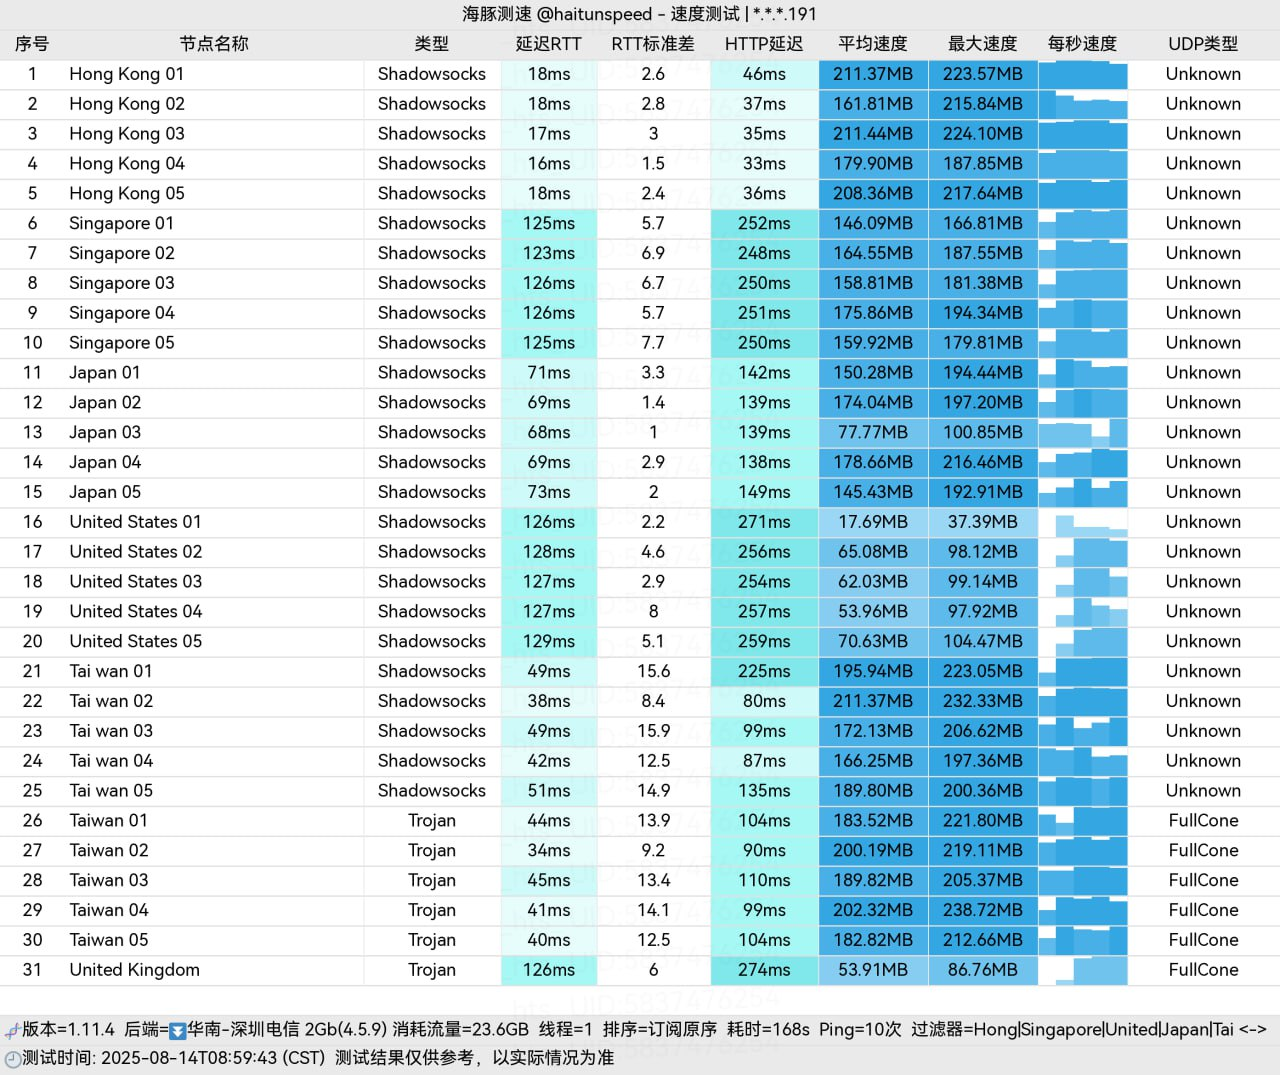
Task: Click the version icon beside 版本=1.11.4
Action: [12, 1030]
